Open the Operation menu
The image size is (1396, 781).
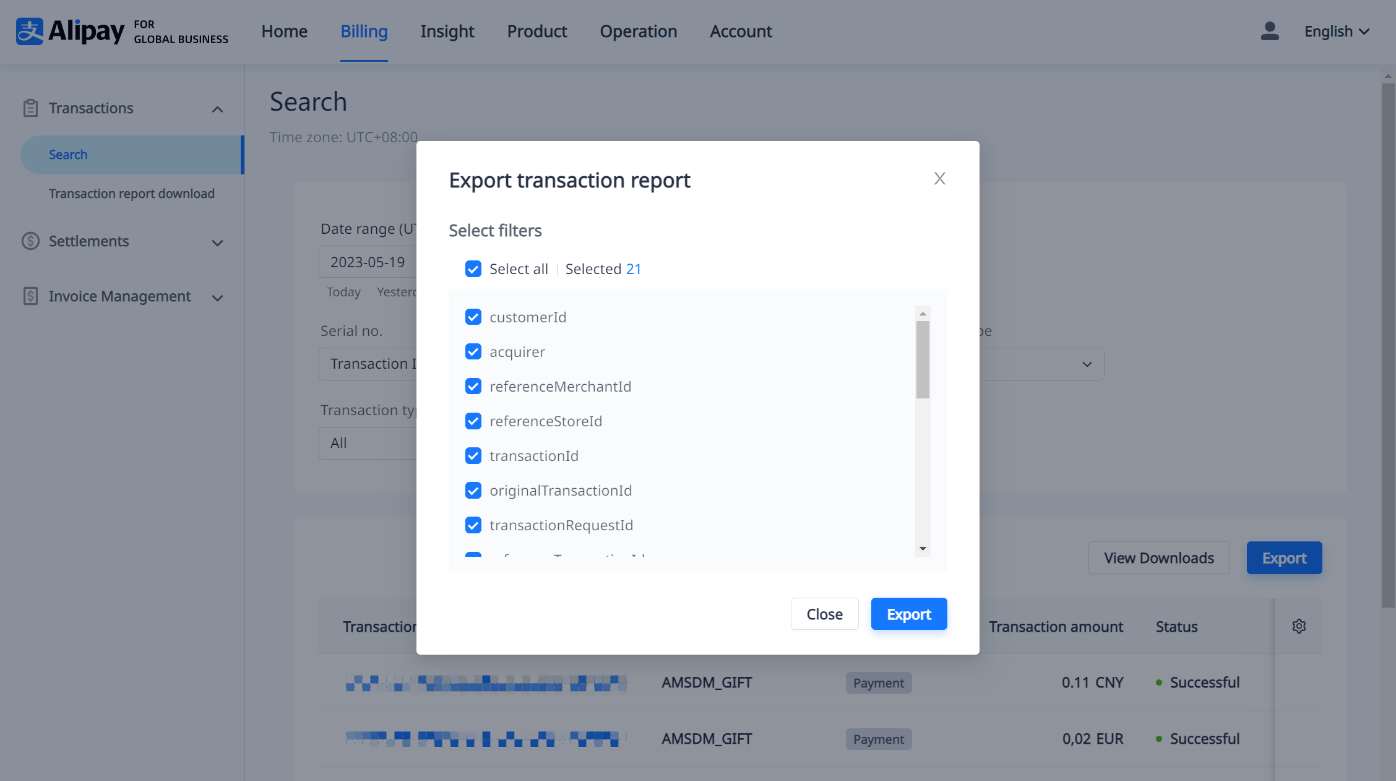click(638, 31)
